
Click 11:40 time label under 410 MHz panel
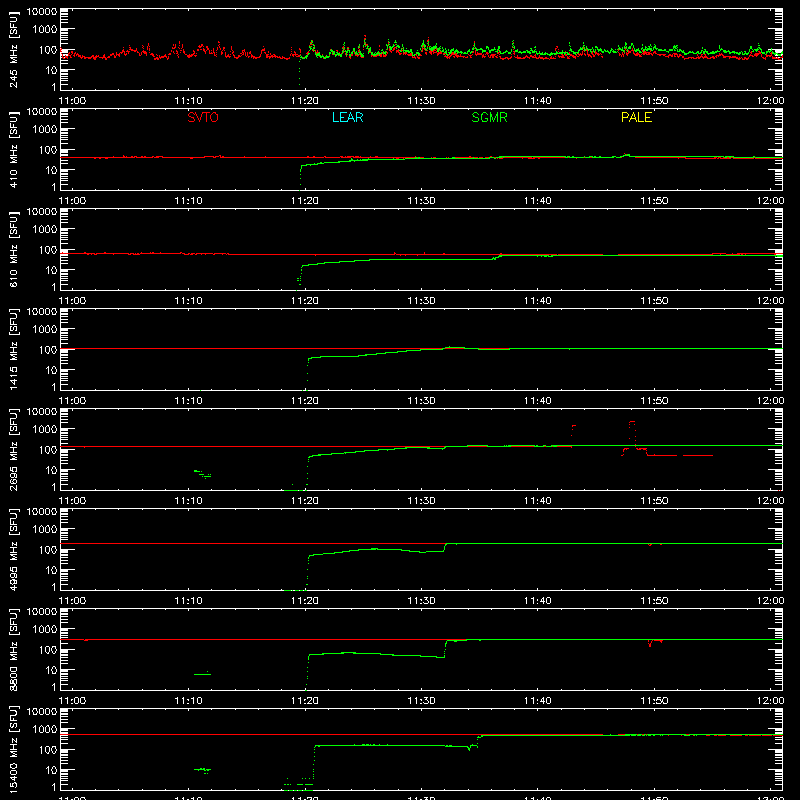538,201
